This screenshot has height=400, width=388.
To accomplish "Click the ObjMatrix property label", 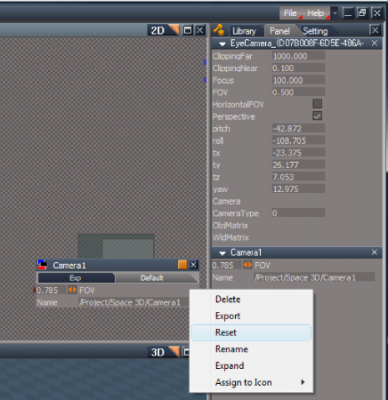I will [231, 226].
